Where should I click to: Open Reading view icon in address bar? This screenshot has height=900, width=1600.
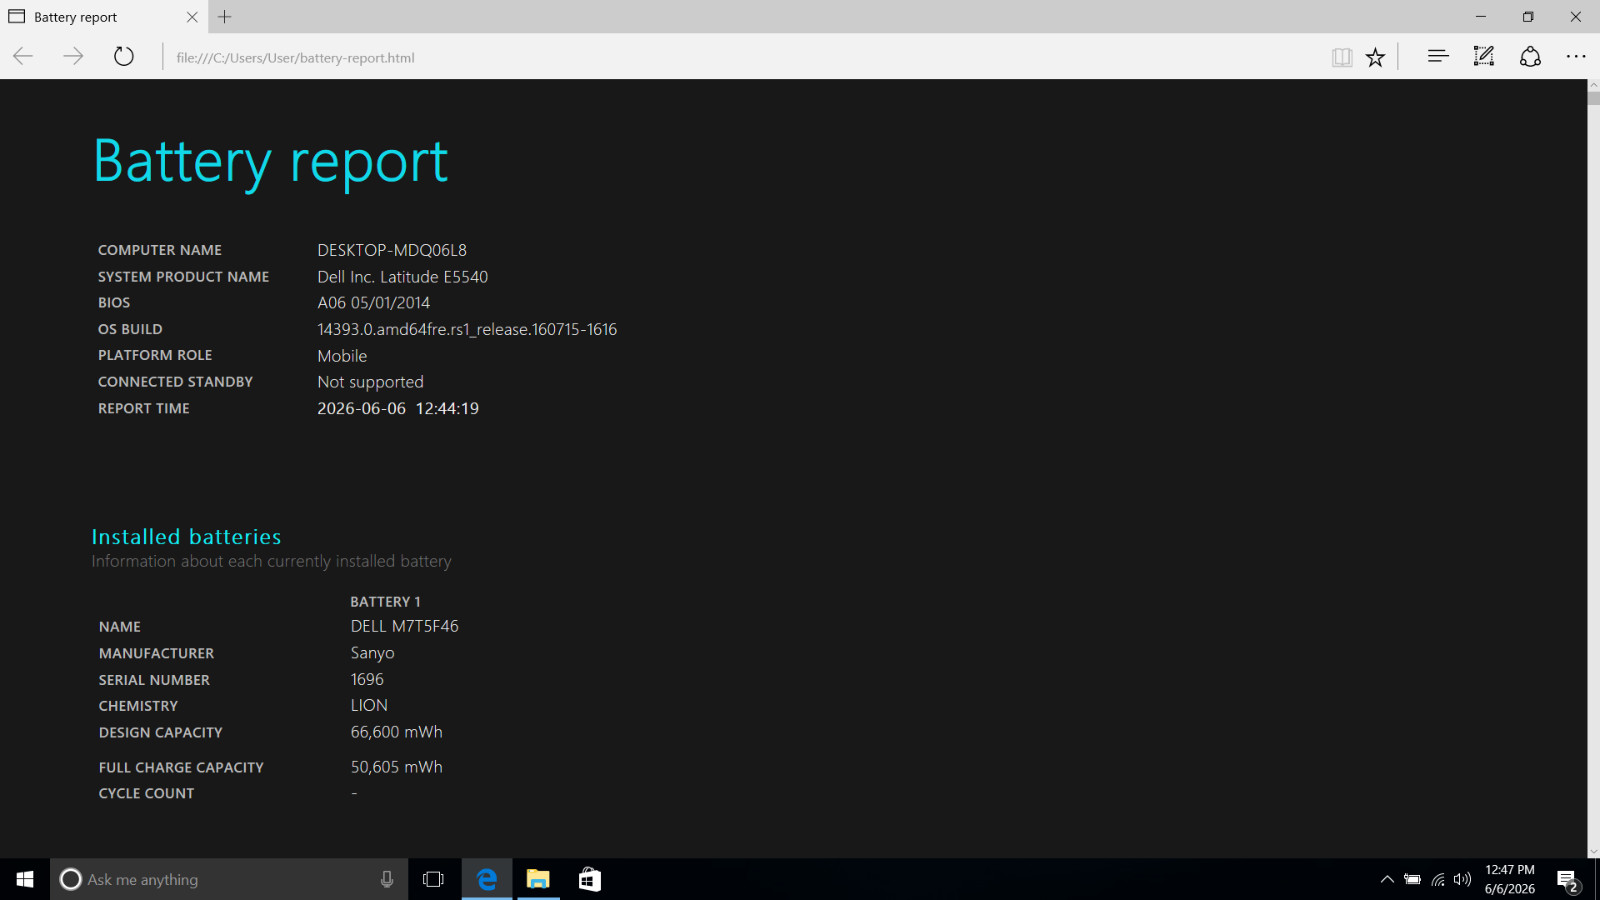[1342, 57]
